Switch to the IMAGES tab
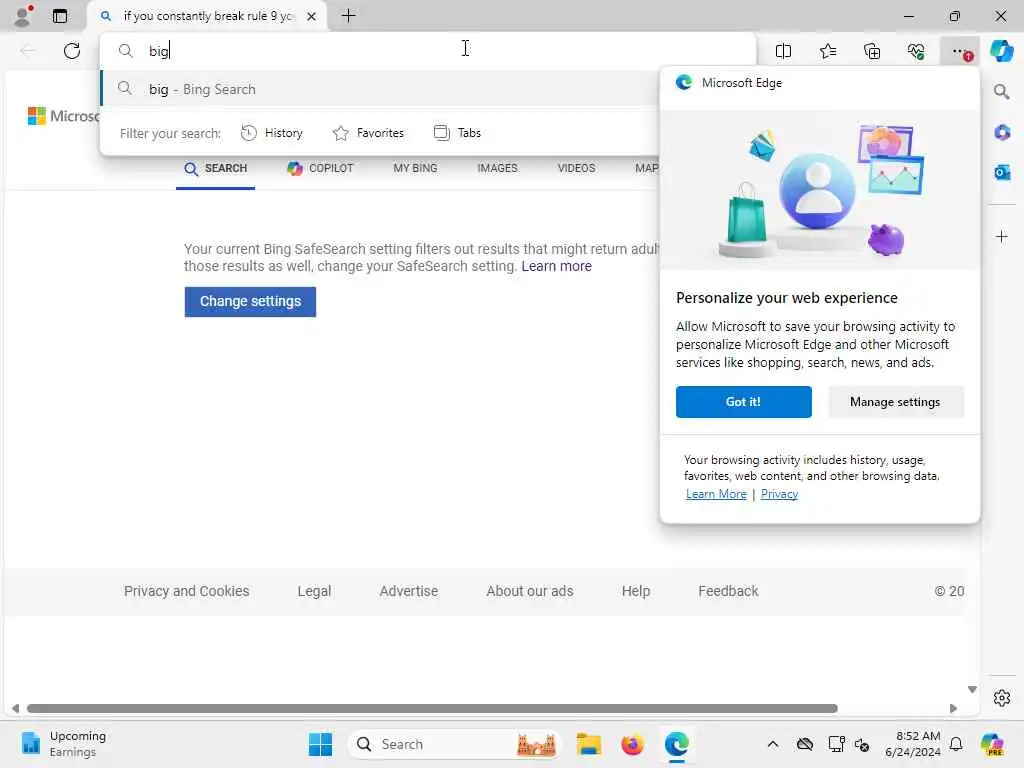The image size is (1024, 768). tap(497, 168)
